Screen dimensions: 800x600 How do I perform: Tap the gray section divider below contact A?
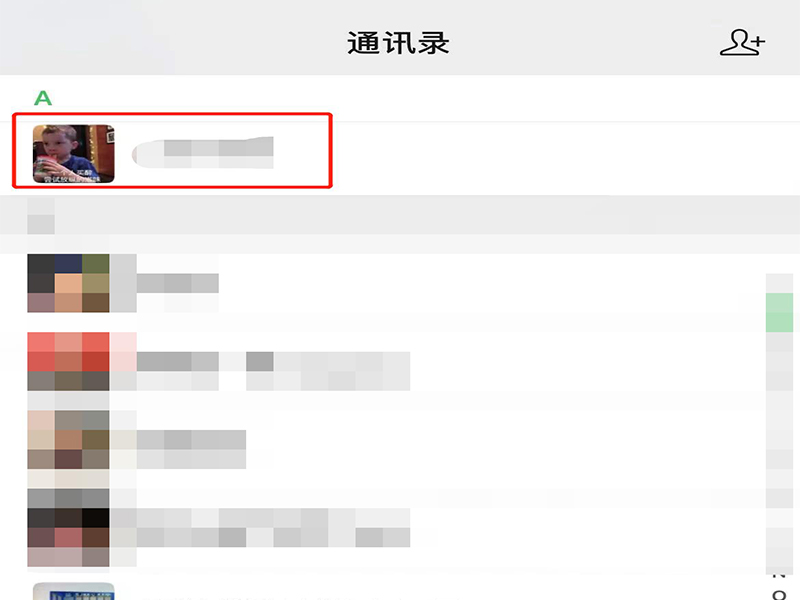(400, 215)
